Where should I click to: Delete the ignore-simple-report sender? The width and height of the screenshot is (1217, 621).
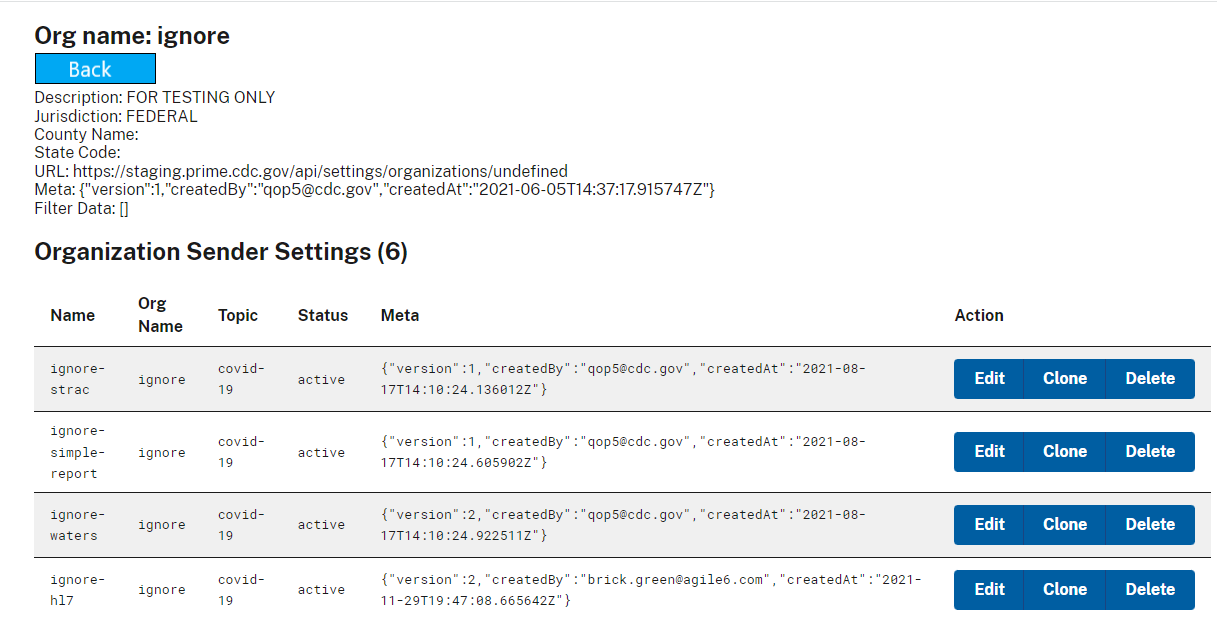[1150, 451]
